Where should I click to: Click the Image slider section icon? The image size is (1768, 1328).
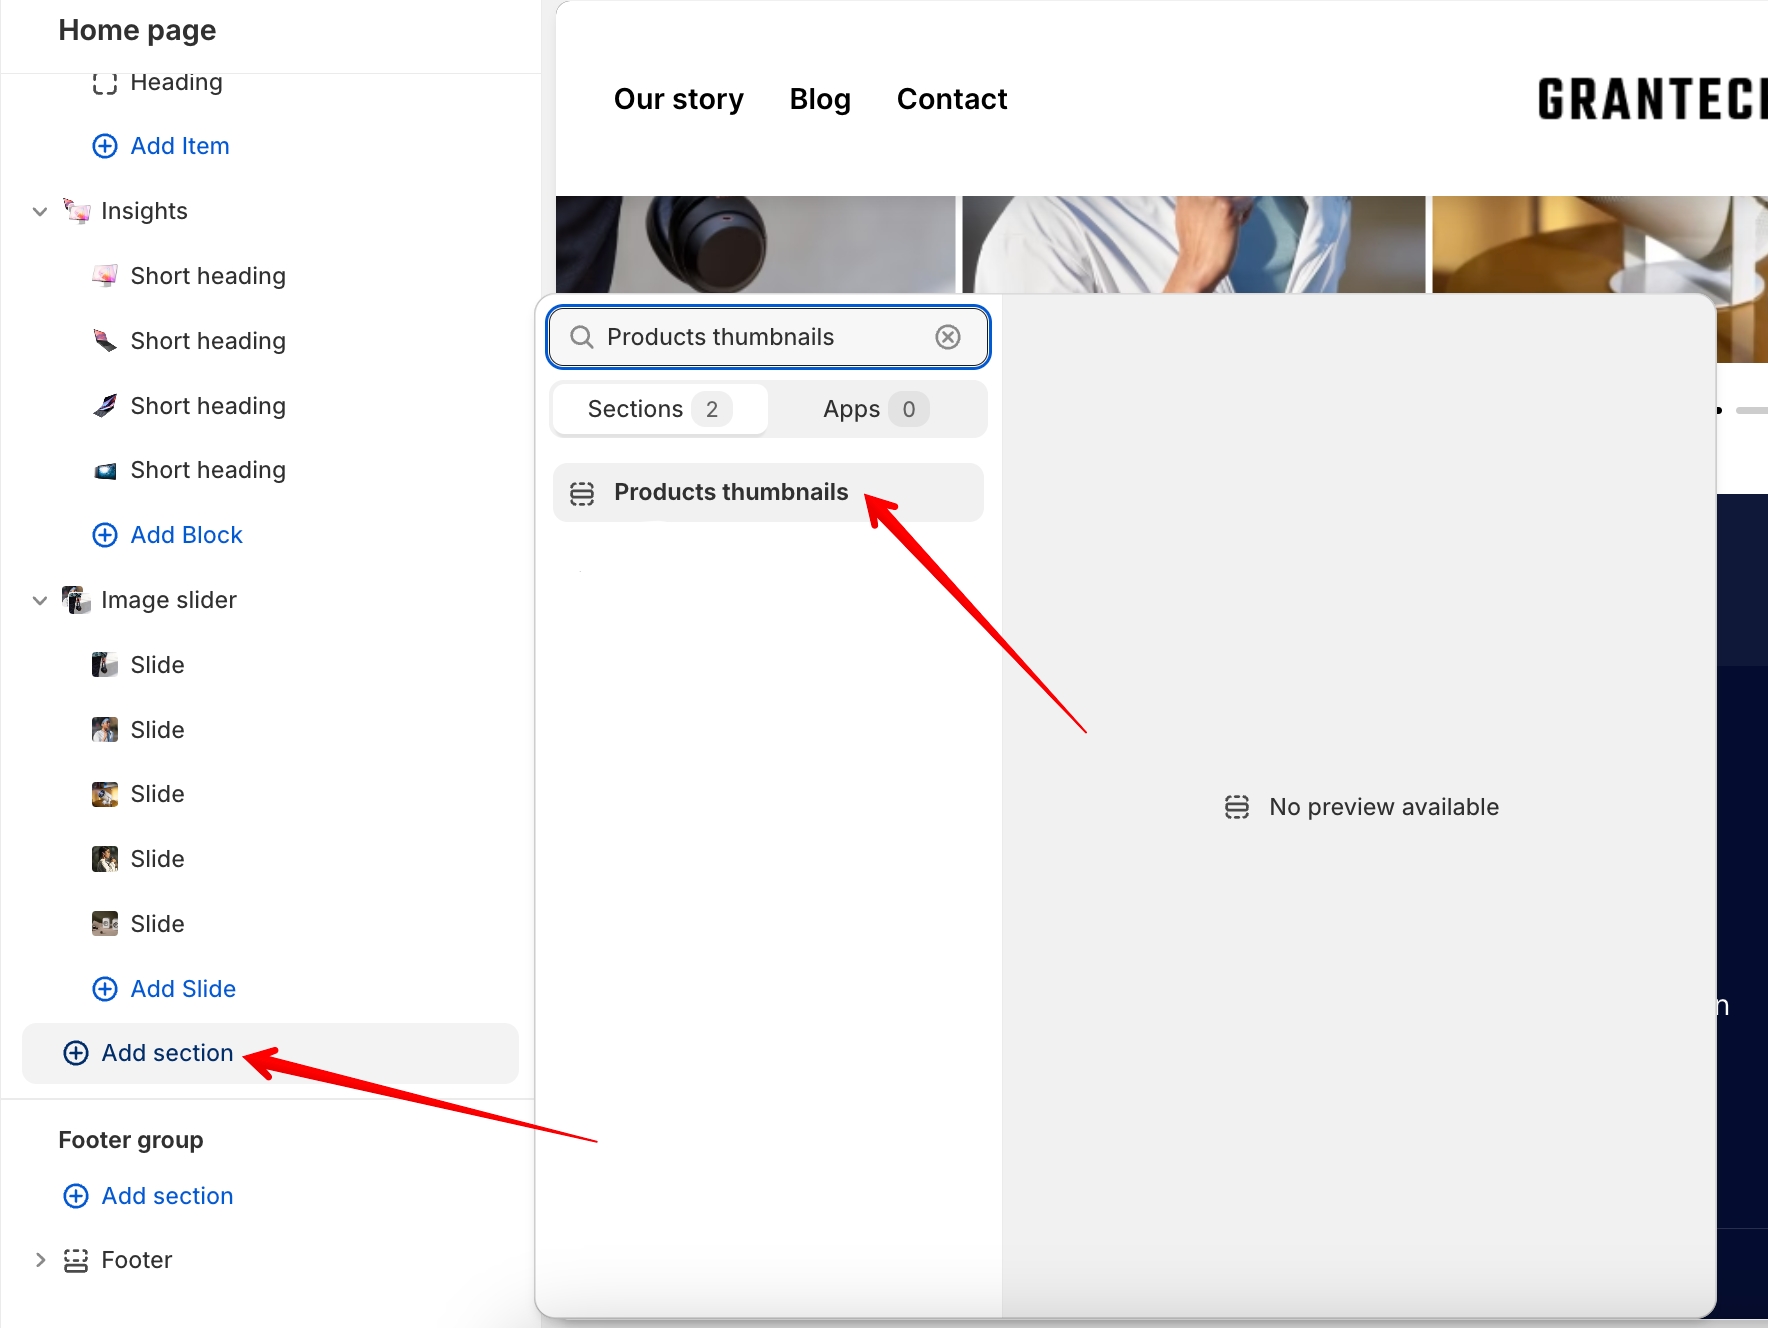pyautogui.click(x=77, y=600)
